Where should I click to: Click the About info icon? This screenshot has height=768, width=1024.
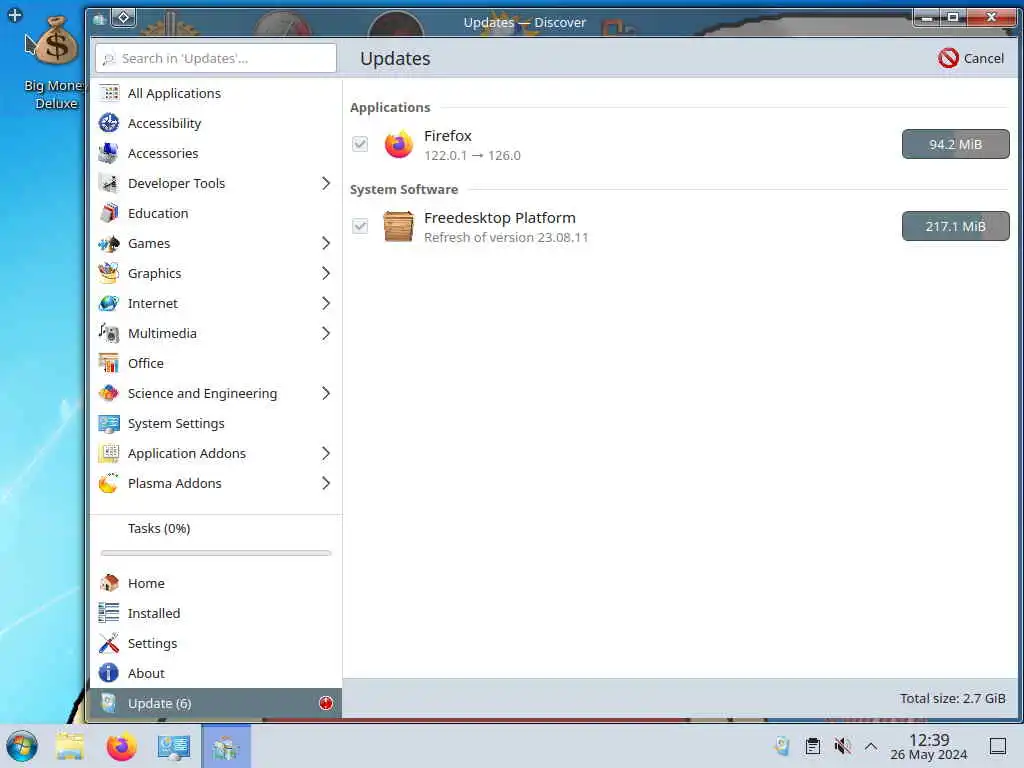[x=109, y=673]
